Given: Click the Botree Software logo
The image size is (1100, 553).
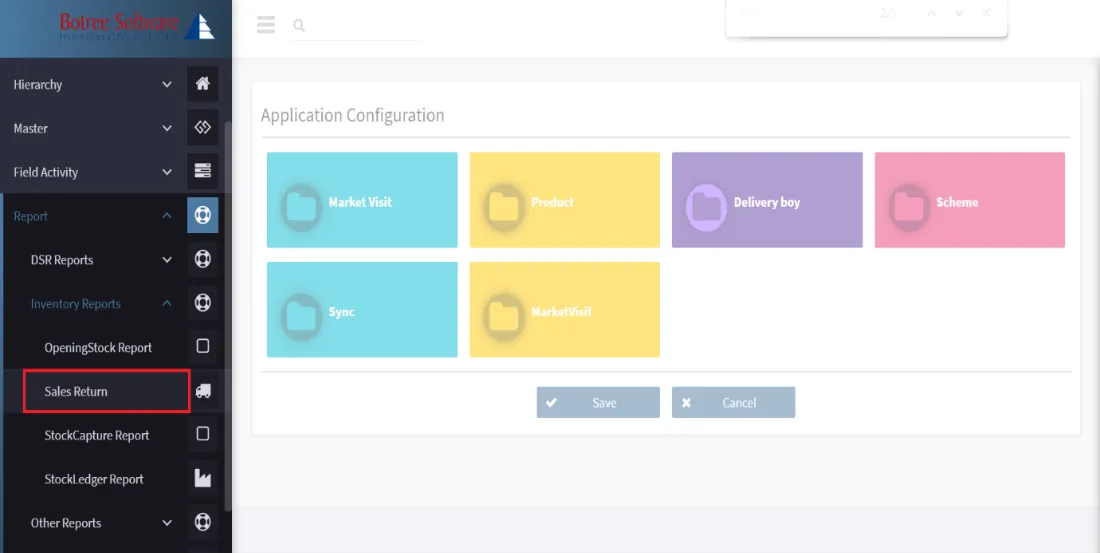Looking at the screenshot, I should pos(137,27).
